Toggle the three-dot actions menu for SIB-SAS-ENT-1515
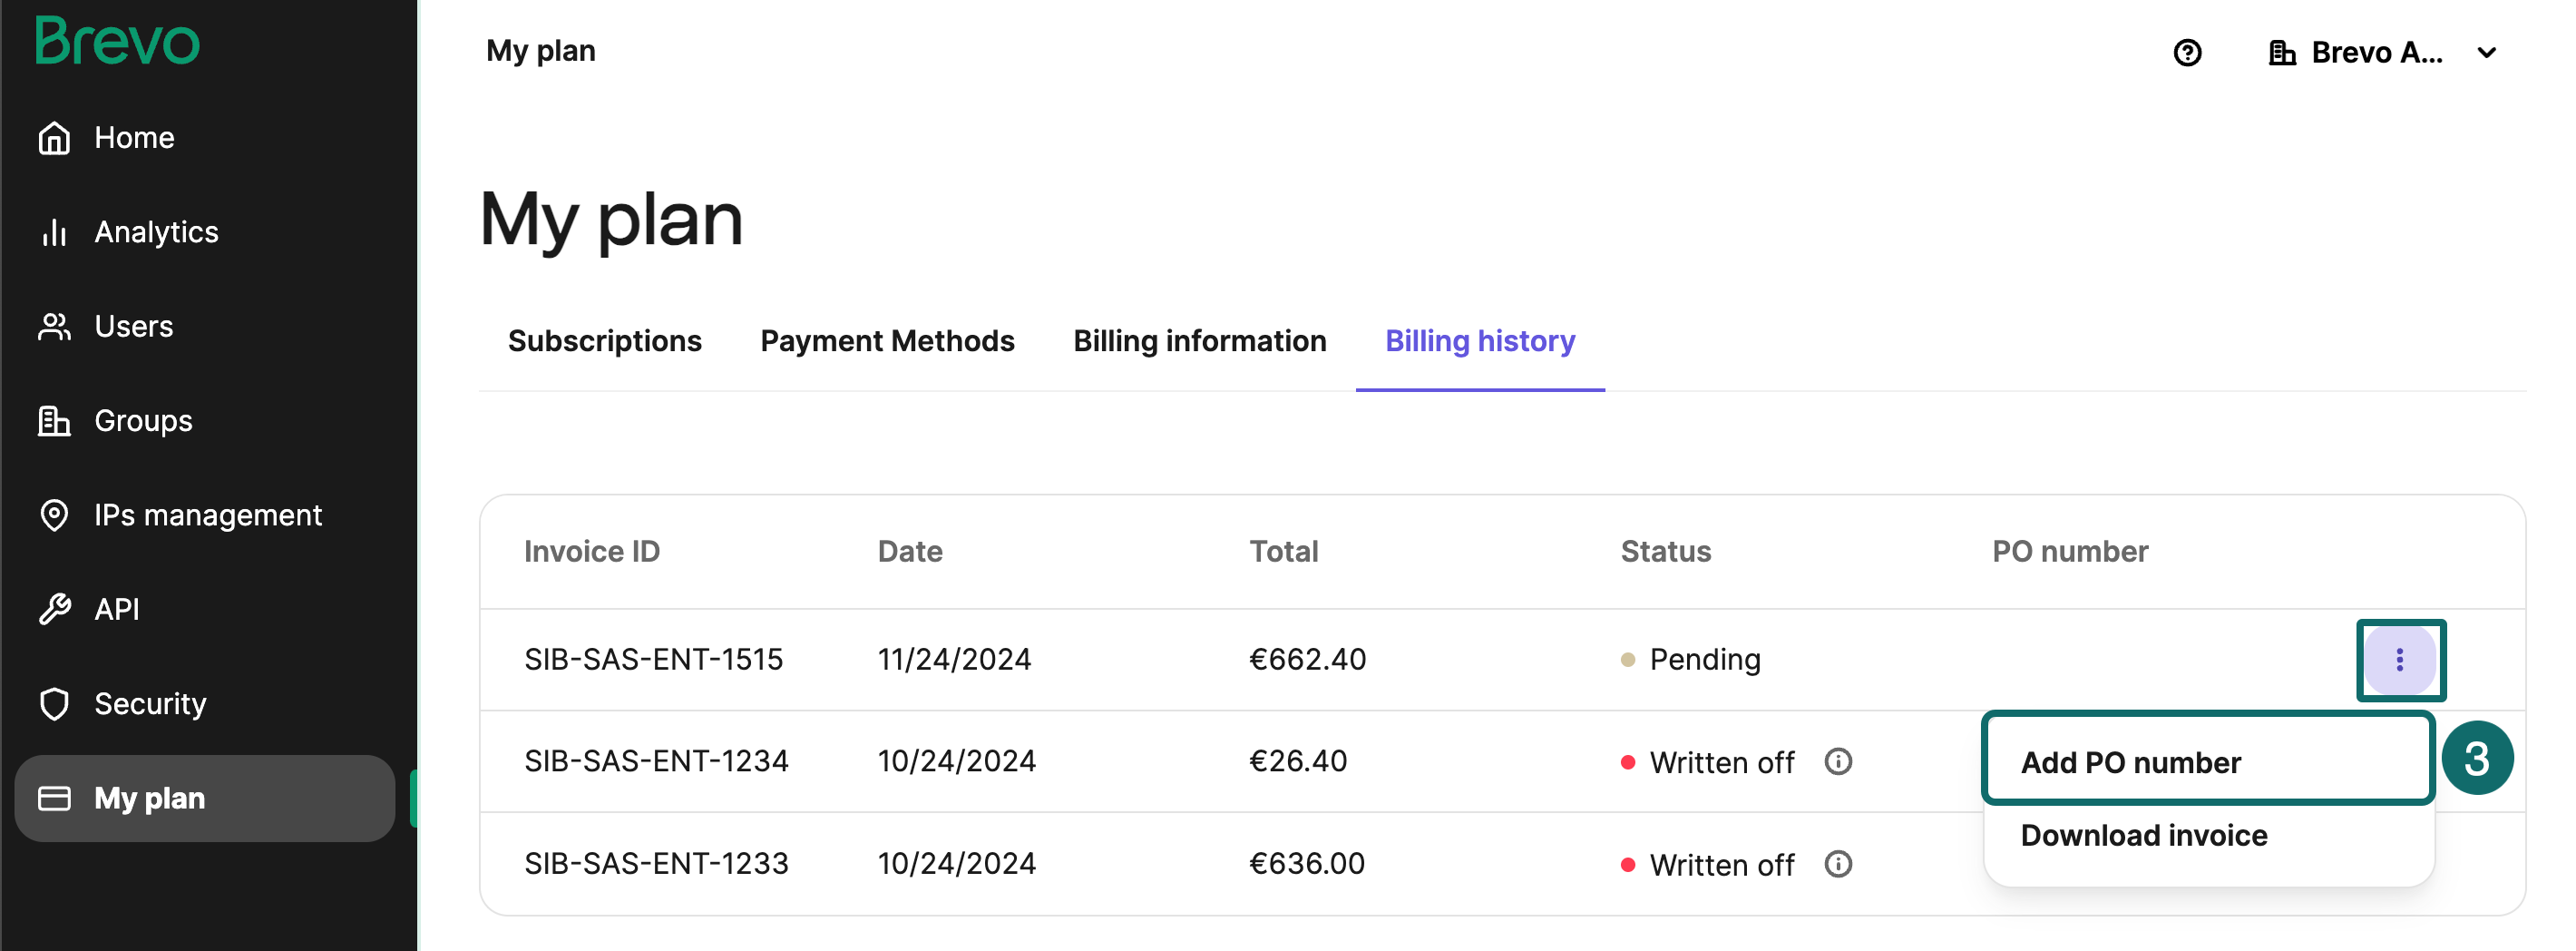The image size is (2576, 951). tap(2400, 660)
